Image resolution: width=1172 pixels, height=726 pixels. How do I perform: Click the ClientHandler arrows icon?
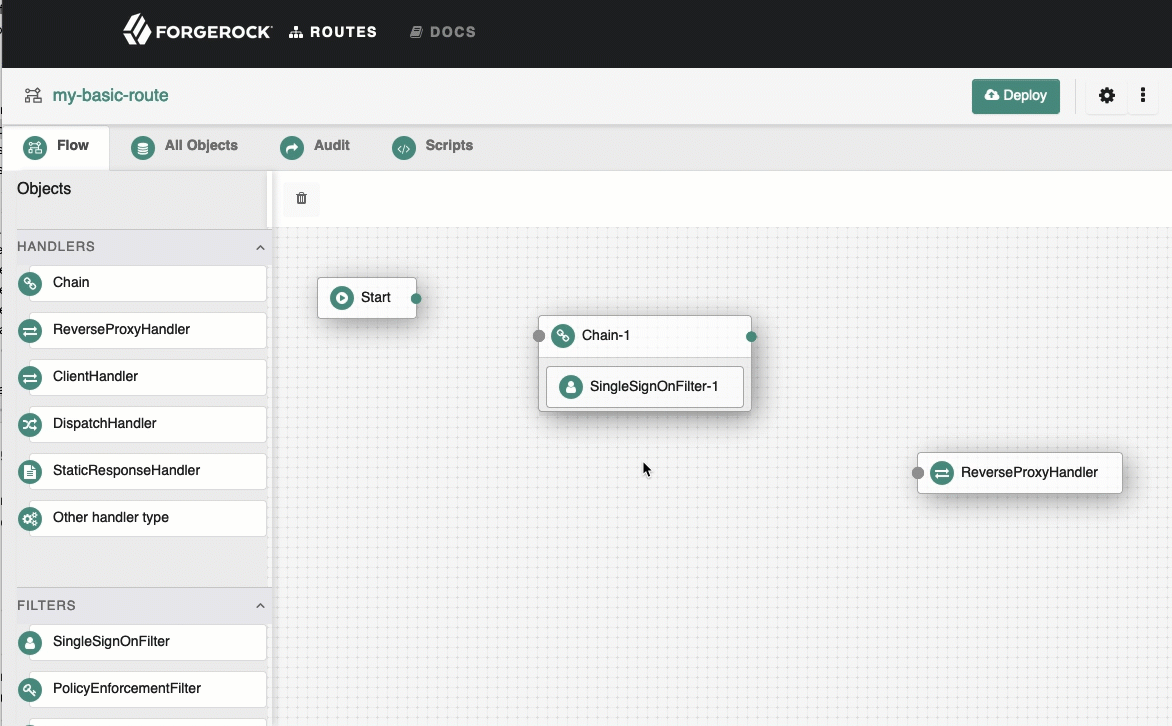pyautogui.click(x=30, y=378)
